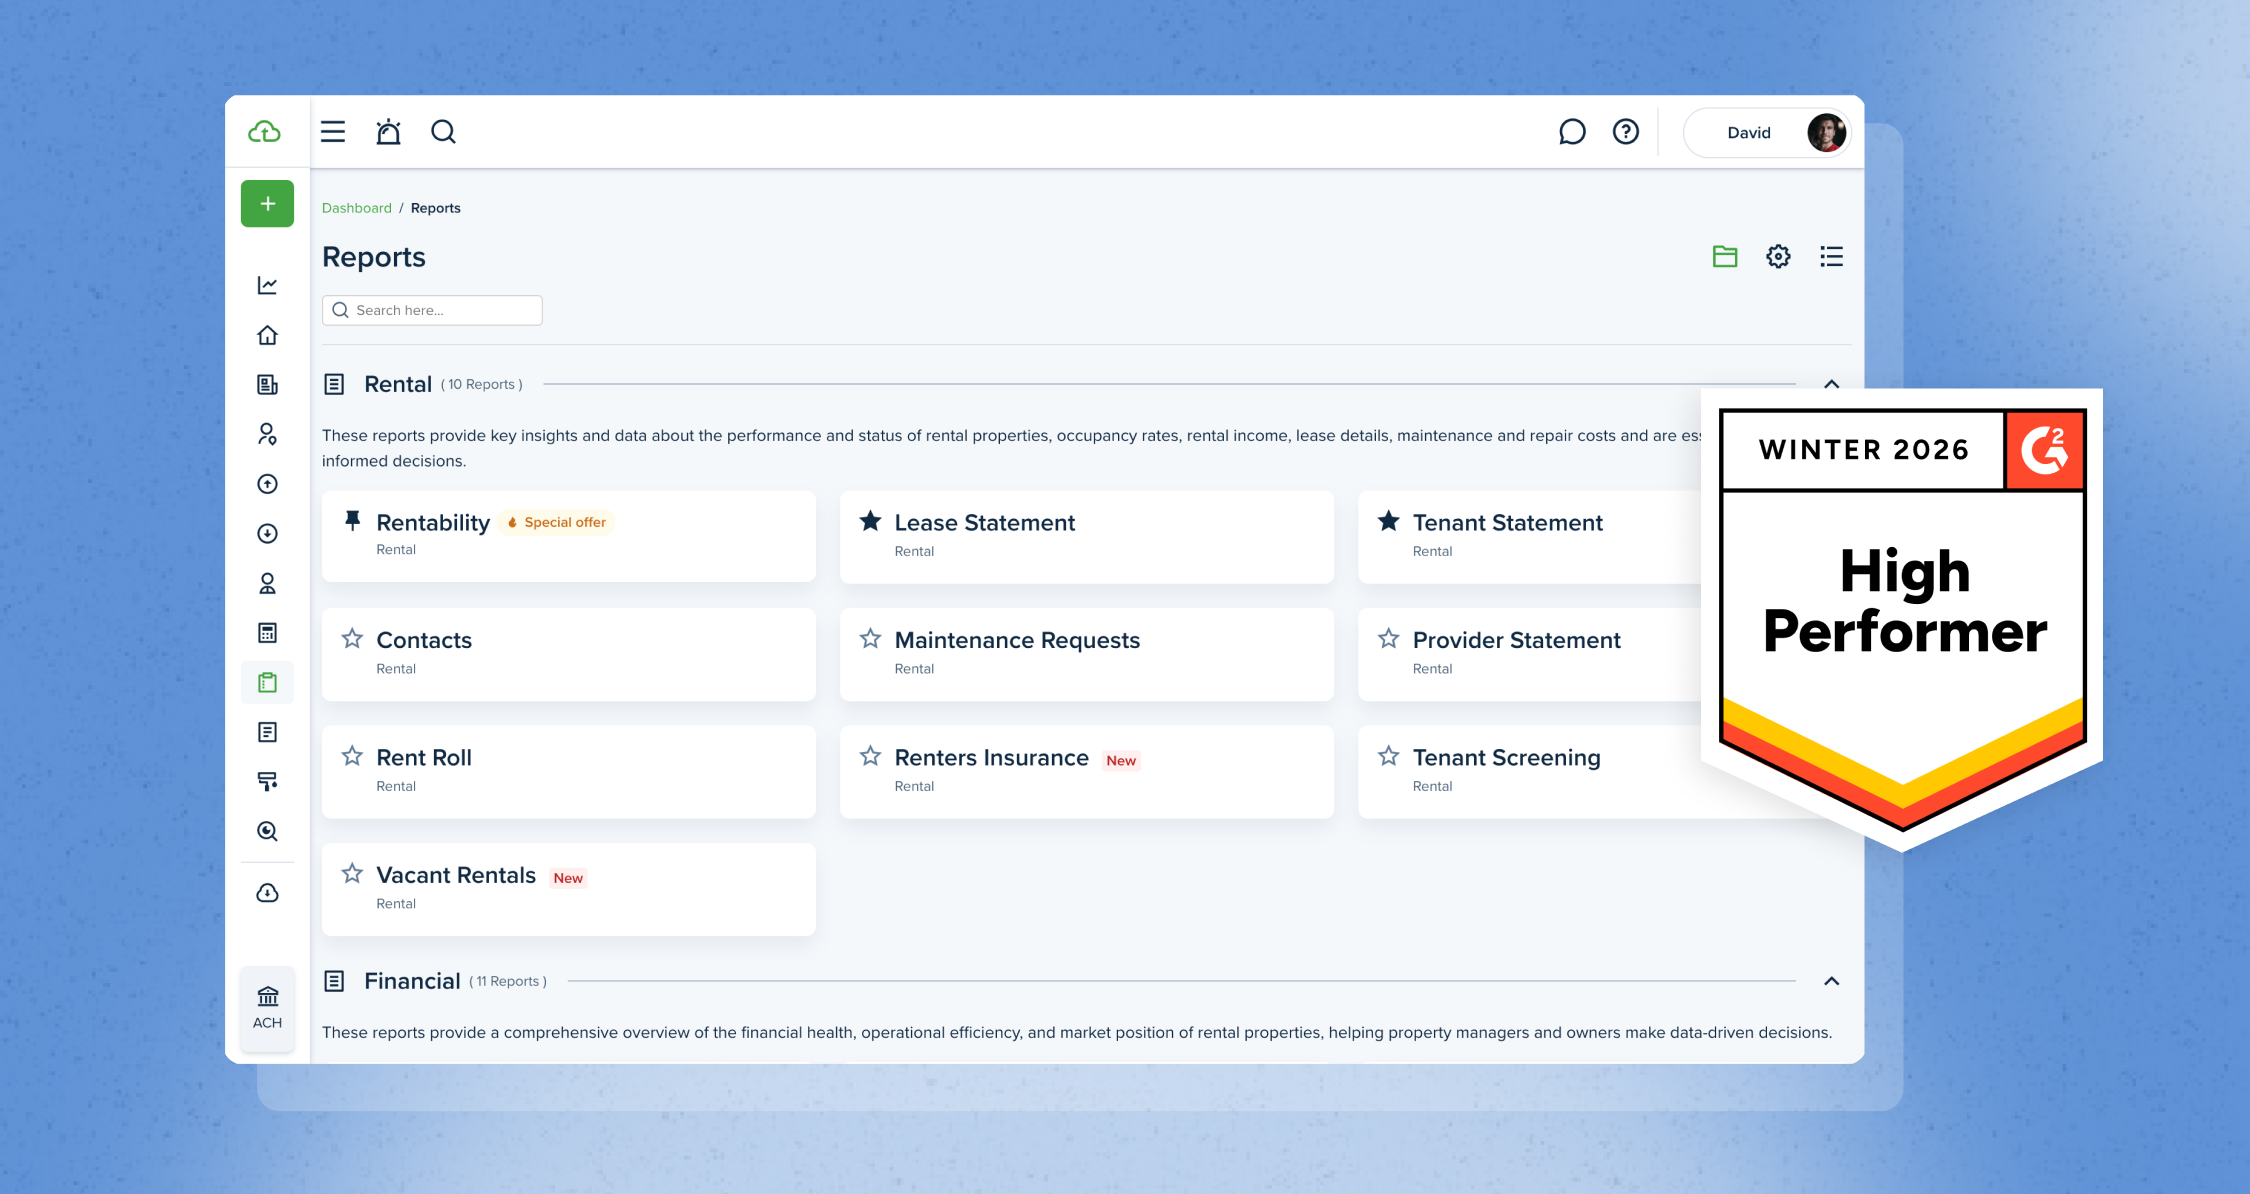The width and height of the screenshot is (2250, 1194).
Task: Open the help question mark icon
Action: 1626,132
